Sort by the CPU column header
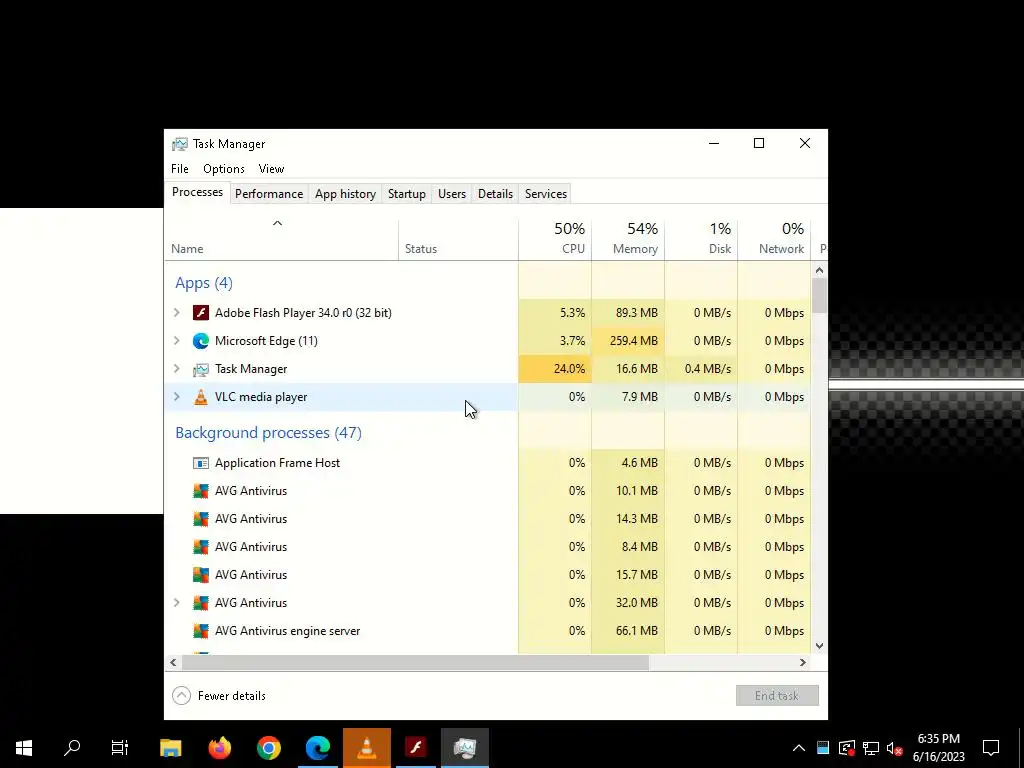This screenshot has height=768, width=1024. 555,238
